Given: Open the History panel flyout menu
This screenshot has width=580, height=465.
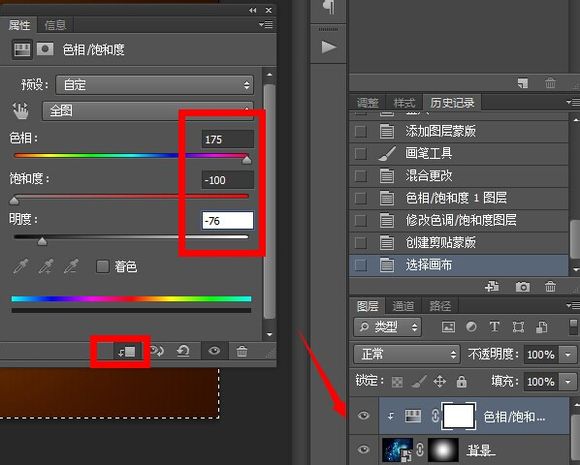Looking at the screenshot, I should pos(573,102).
